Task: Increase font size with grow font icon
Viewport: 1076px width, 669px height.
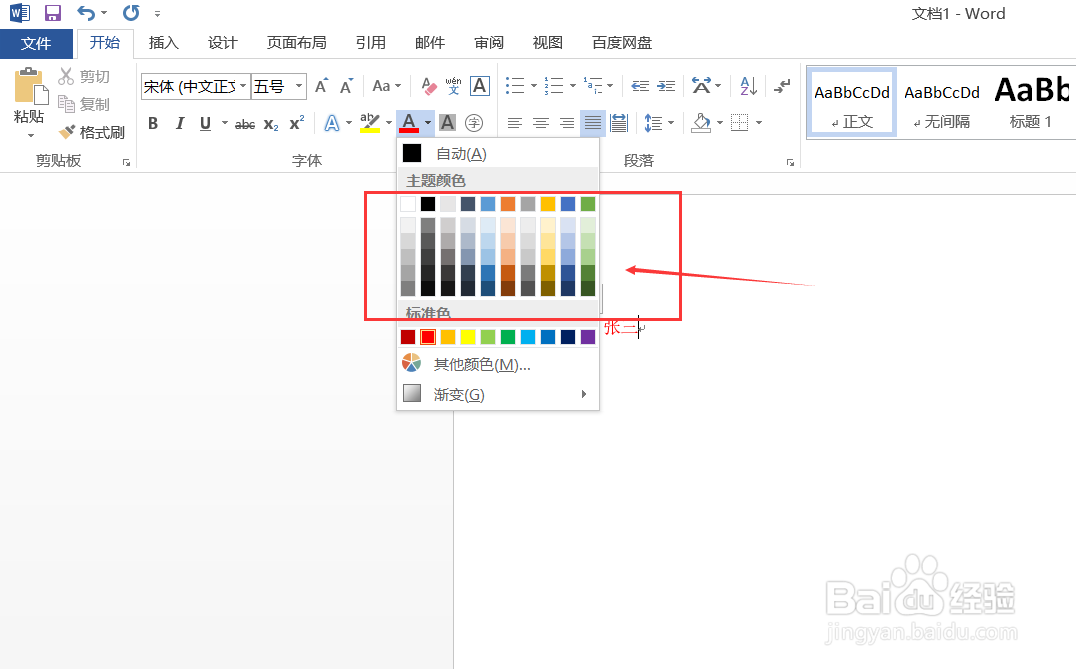Action: pyautogui.click(x=321, y=86)
